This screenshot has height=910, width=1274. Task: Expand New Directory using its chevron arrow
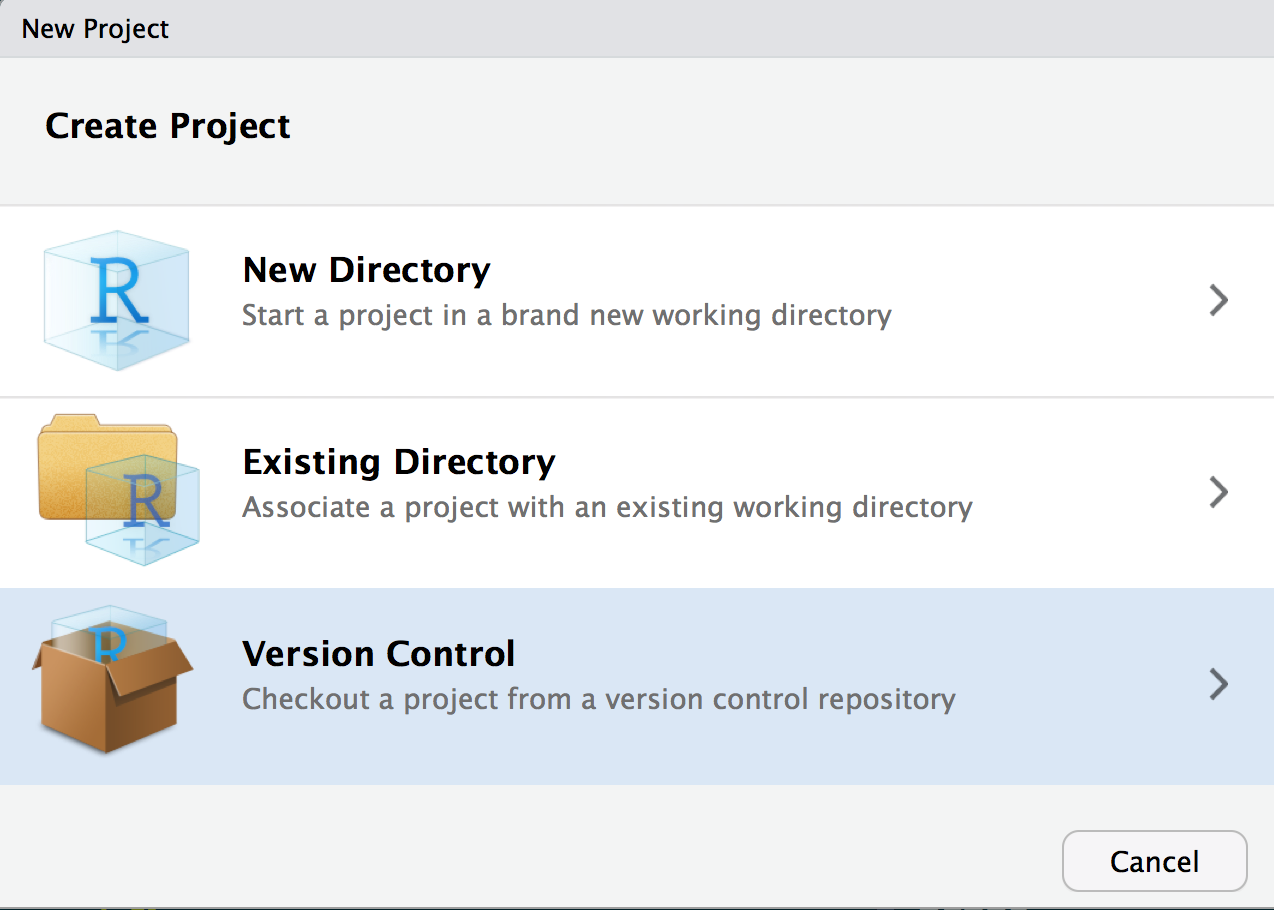point(1218,300)
